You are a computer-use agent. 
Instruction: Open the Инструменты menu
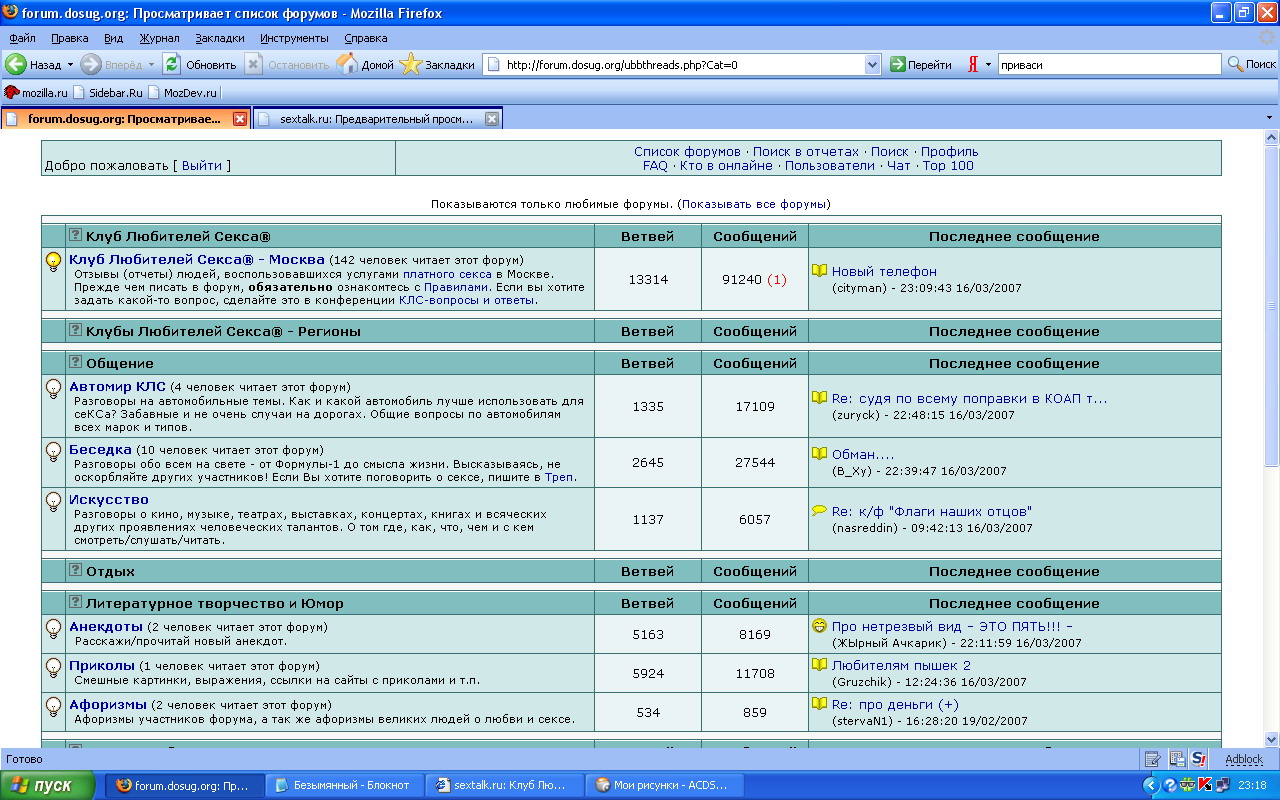(x=294, y=38)
